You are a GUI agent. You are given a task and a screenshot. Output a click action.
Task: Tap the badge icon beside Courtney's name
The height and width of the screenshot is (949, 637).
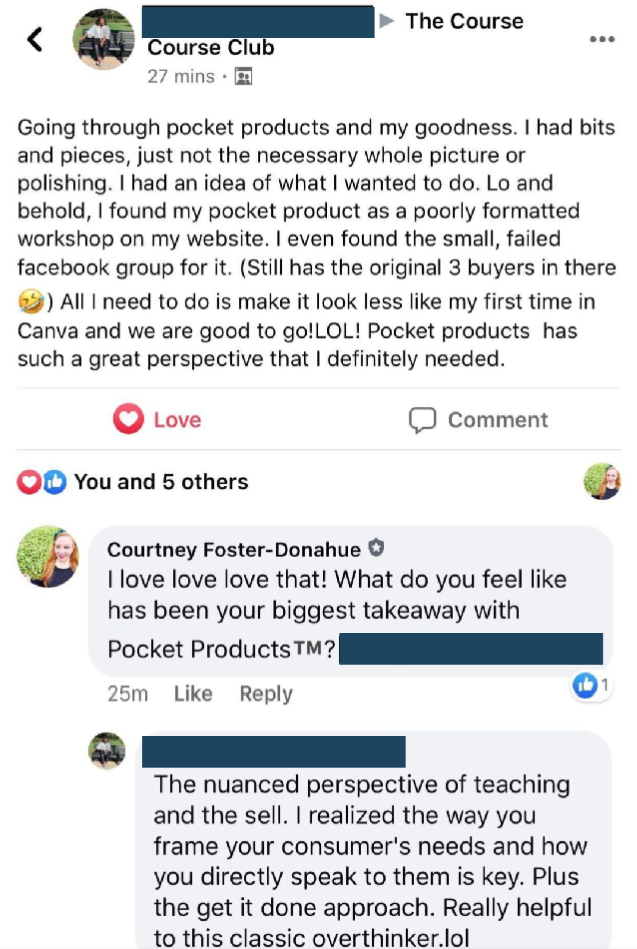pyautogui.click(x=377, y=548)
